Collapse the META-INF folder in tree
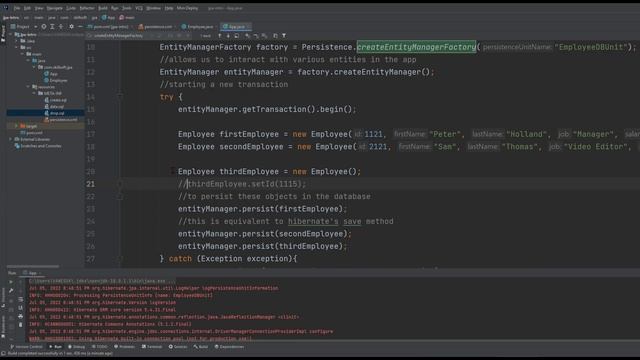 click(x=35, y=93)
